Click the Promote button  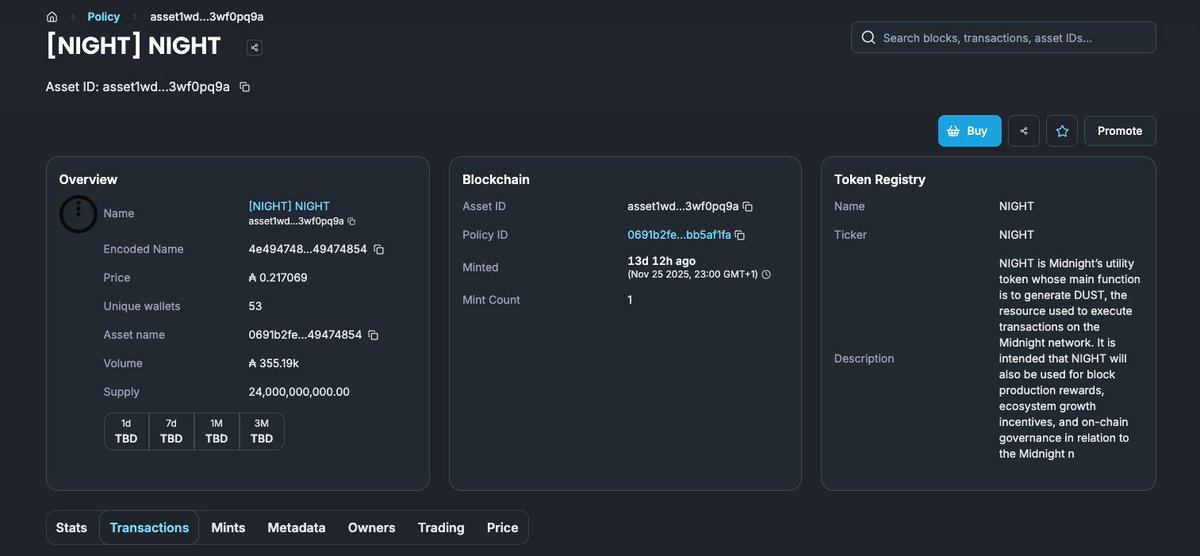[x=1120, y=131]
